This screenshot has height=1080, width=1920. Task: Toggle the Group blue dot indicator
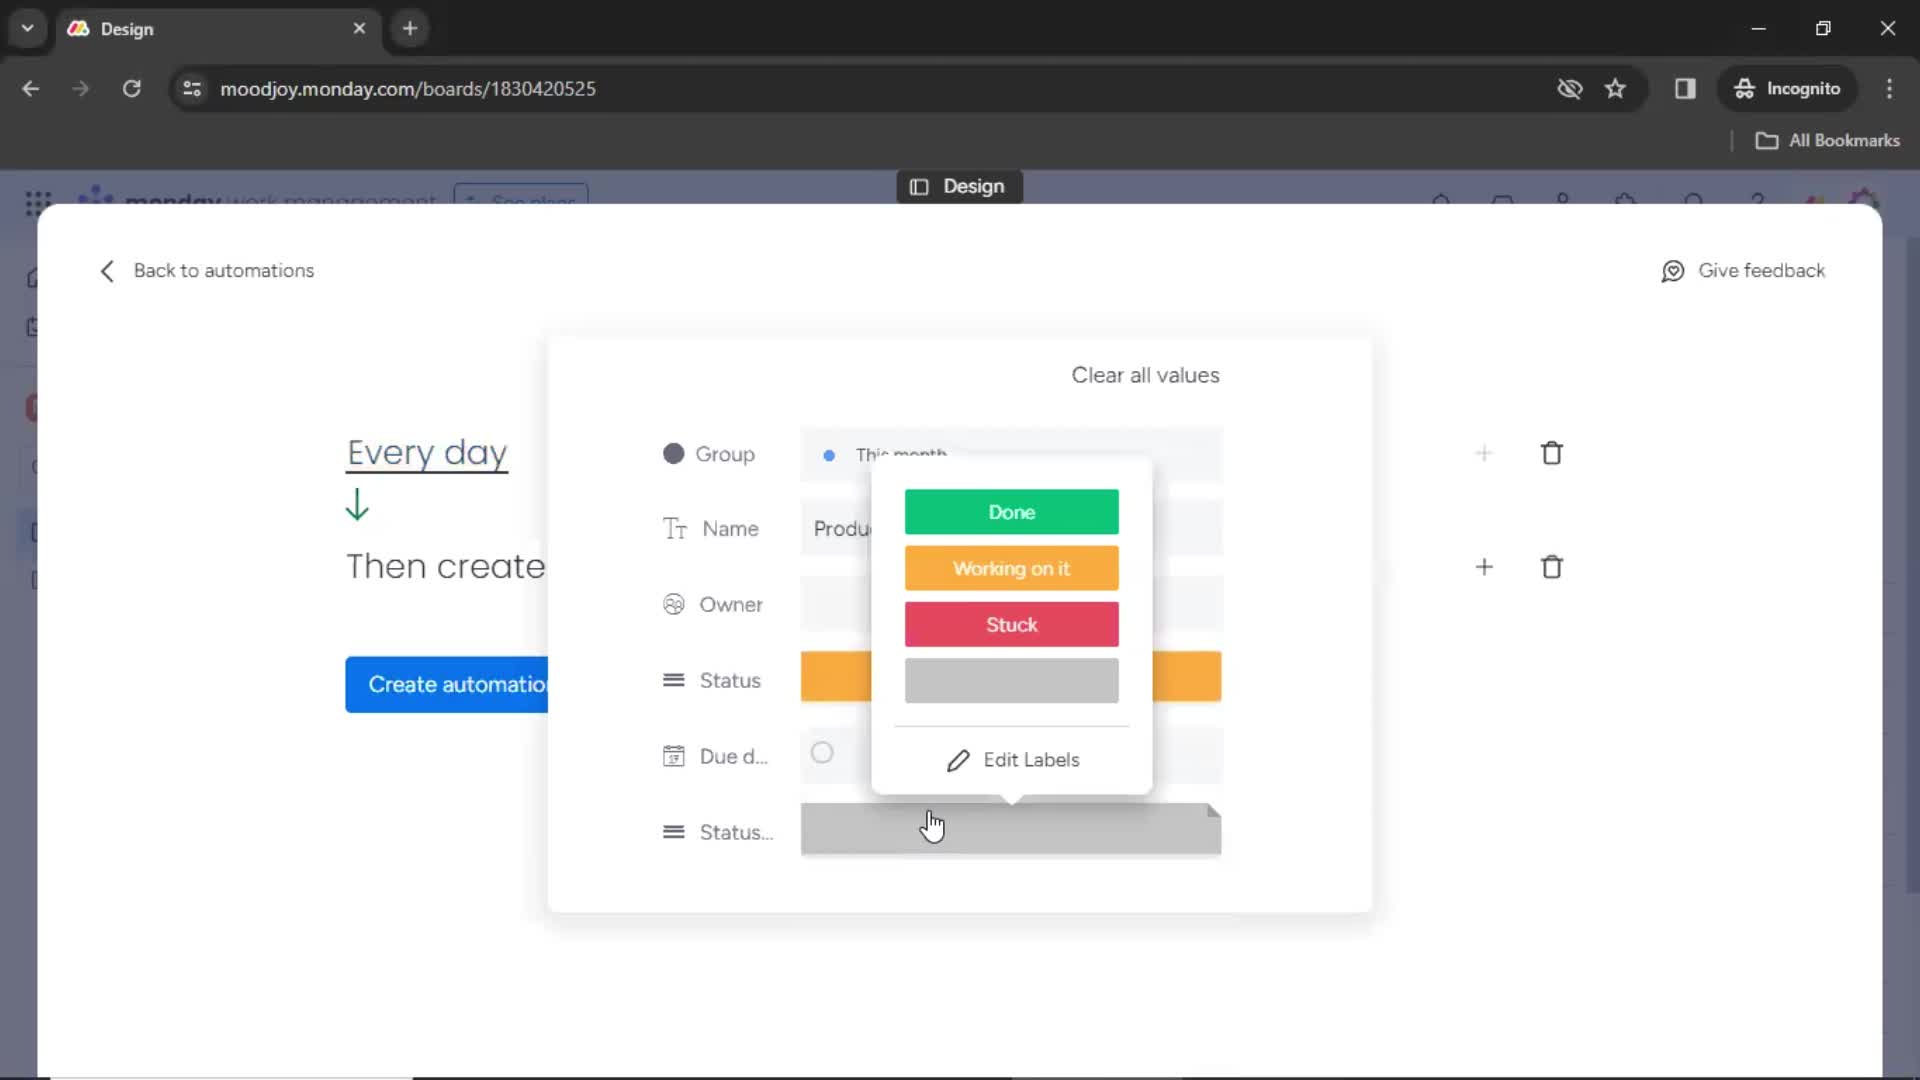(829, 452)
